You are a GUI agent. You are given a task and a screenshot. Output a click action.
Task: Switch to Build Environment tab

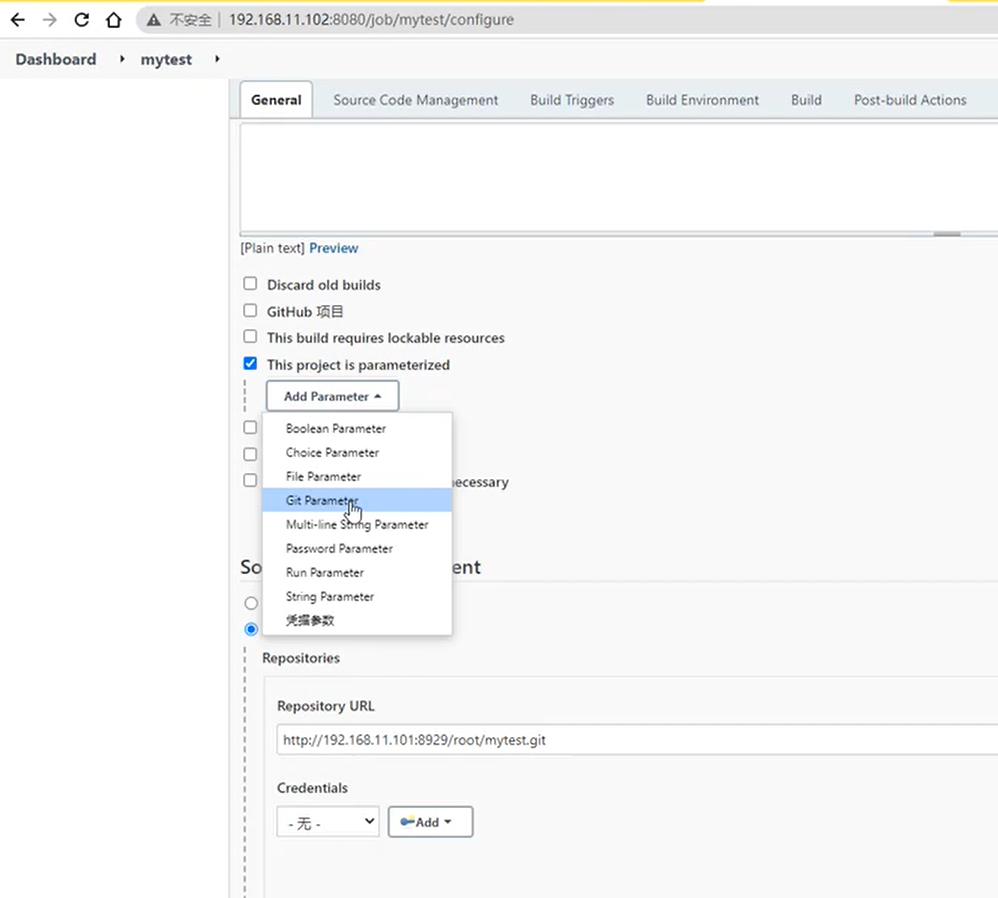coord(702,100)
